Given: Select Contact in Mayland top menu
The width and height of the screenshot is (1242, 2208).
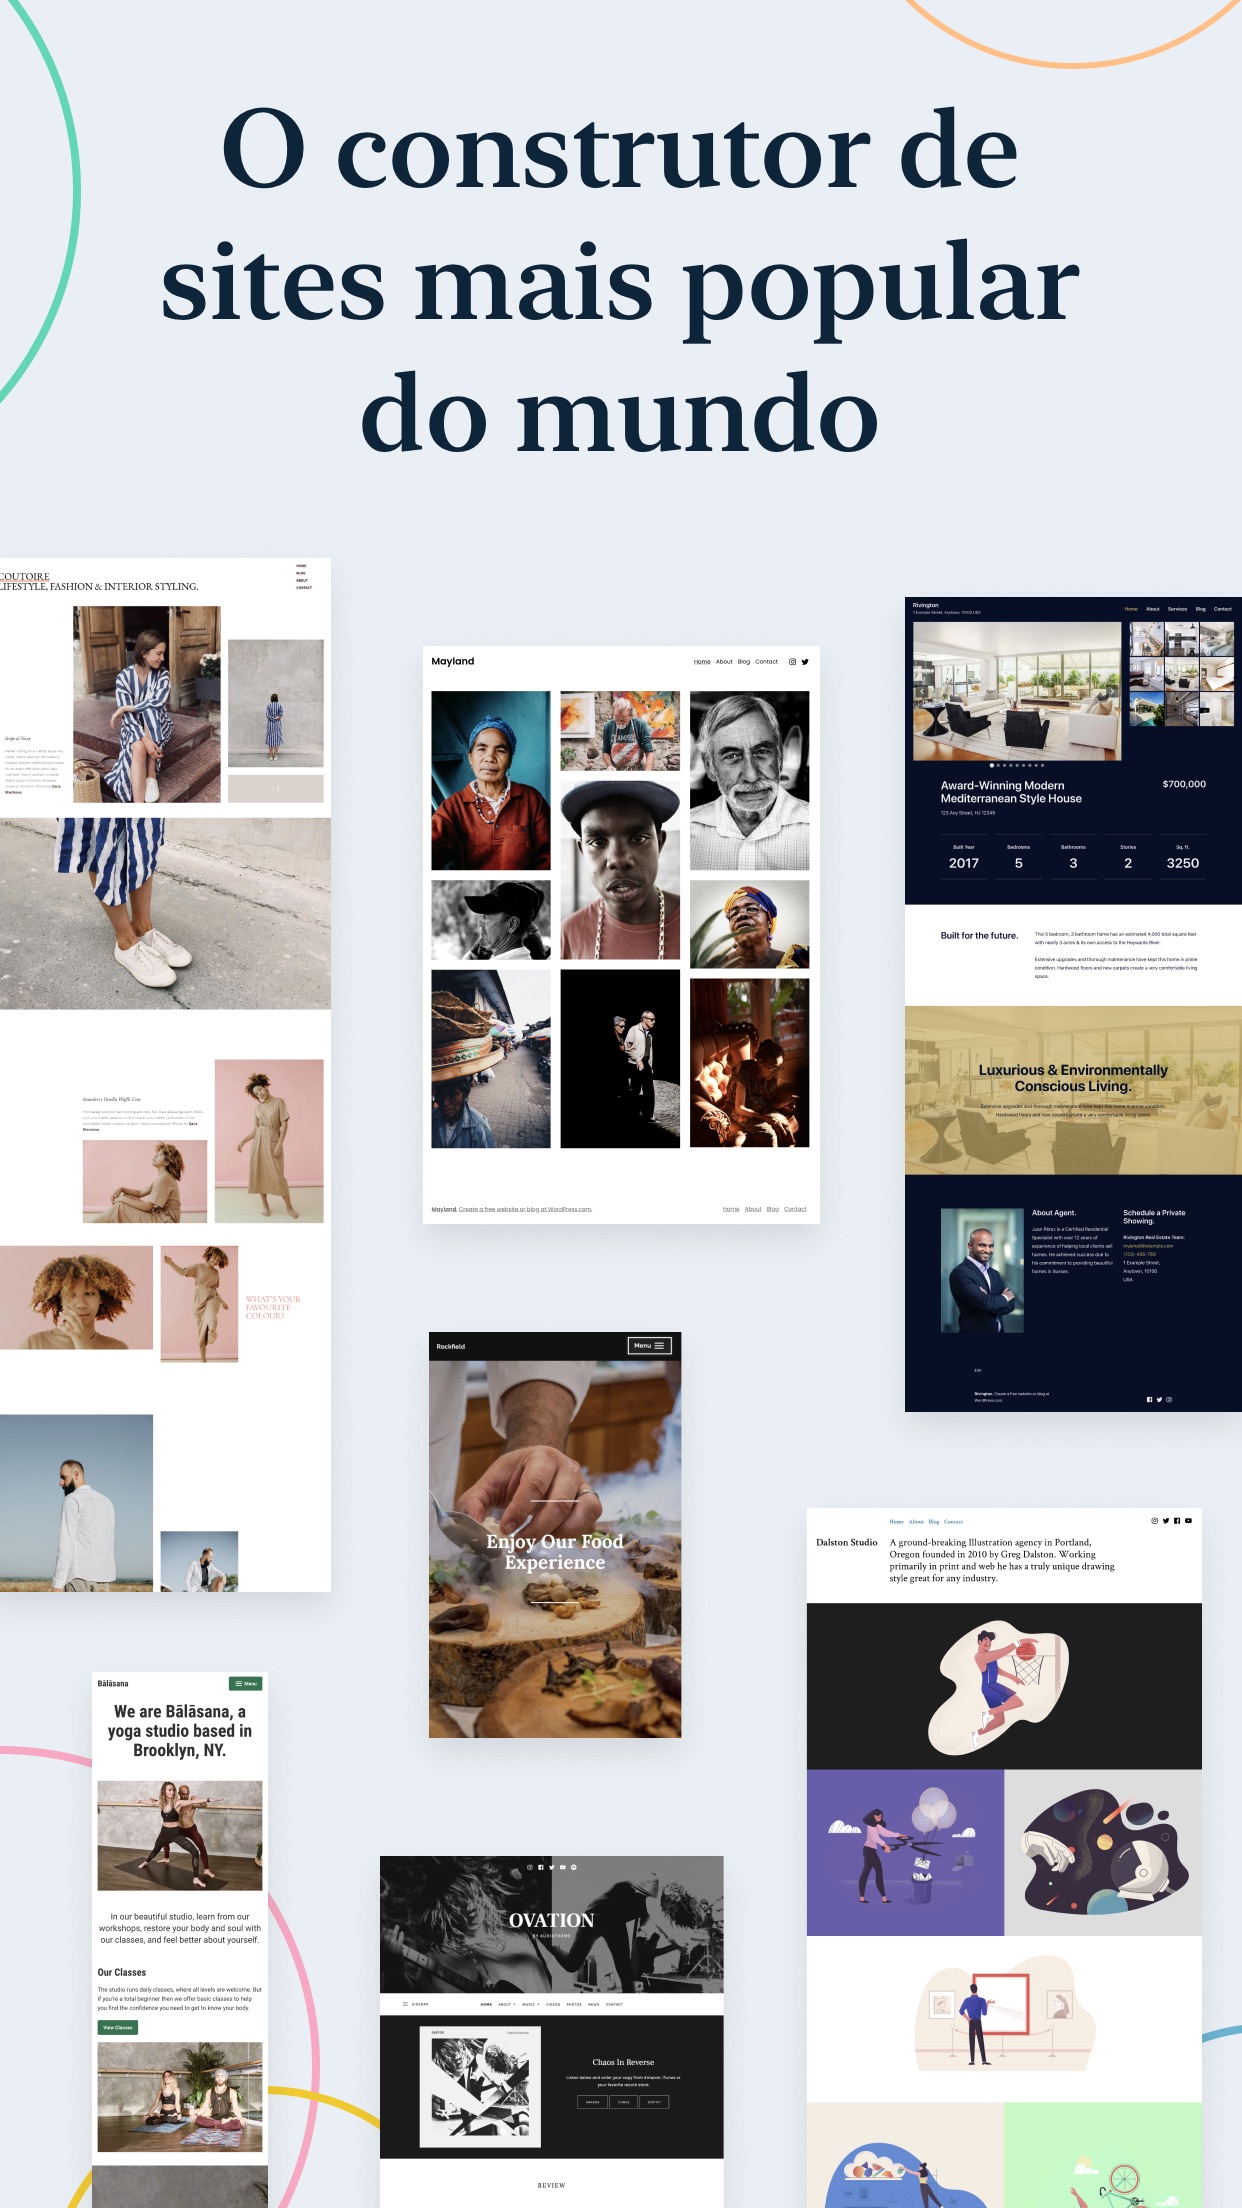Looking at the screenshot, I should [x=767, y=662].
